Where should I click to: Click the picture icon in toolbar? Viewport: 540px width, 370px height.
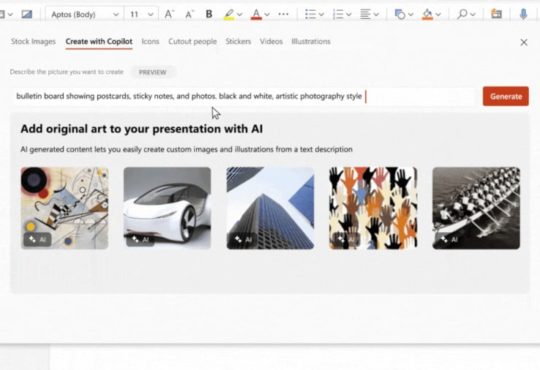(x=27, y=14)
